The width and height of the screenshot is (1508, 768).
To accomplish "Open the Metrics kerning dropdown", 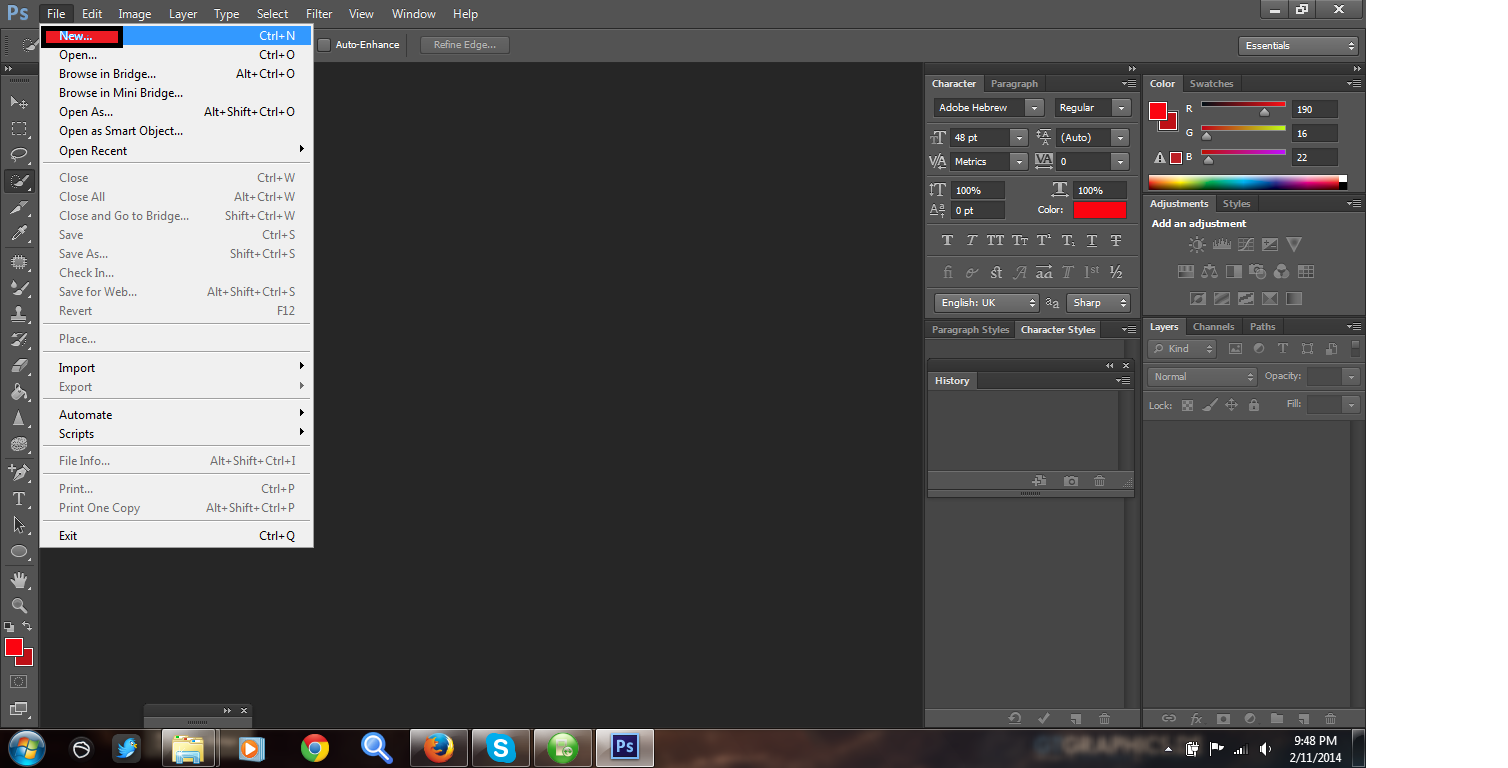I will pyautogui.click(x=989, y=161).
